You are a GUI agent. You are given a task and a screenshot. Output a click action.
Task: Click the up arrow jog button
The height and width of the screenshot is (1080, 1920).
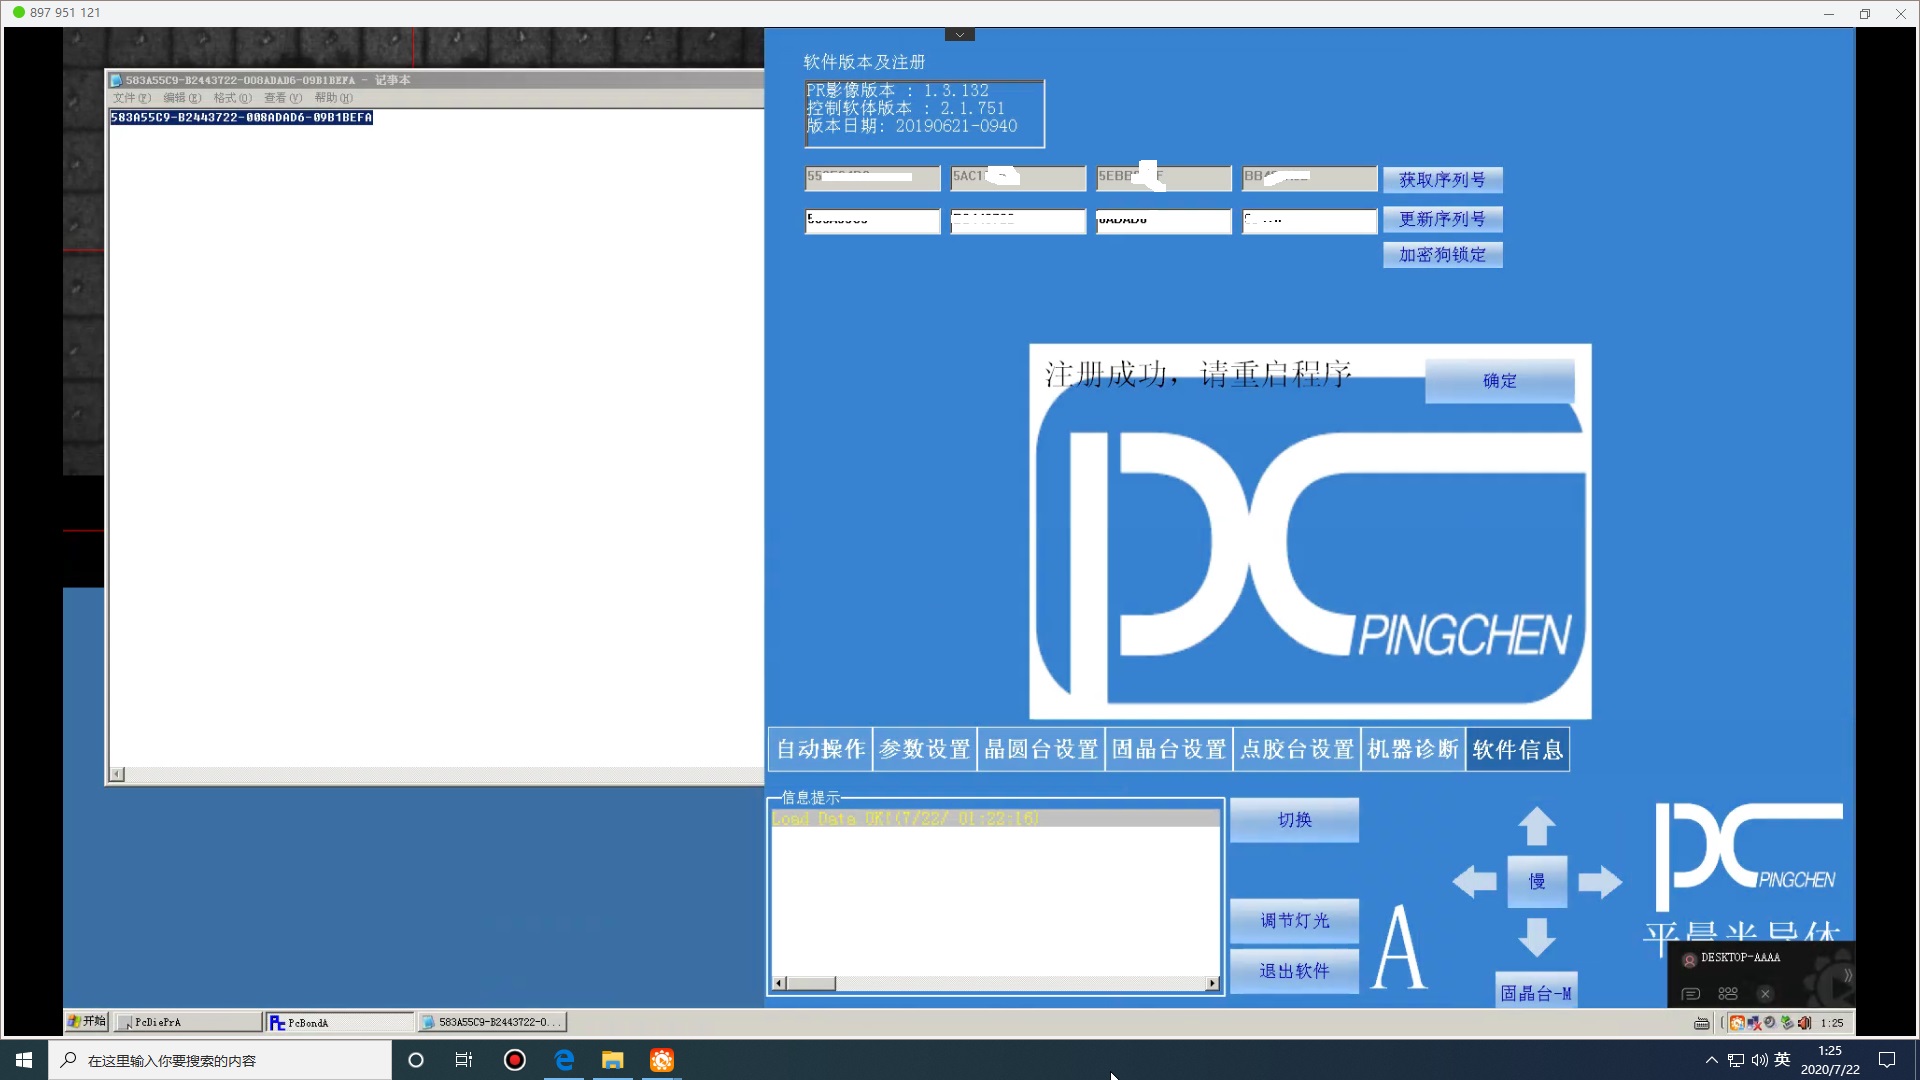1537,826
